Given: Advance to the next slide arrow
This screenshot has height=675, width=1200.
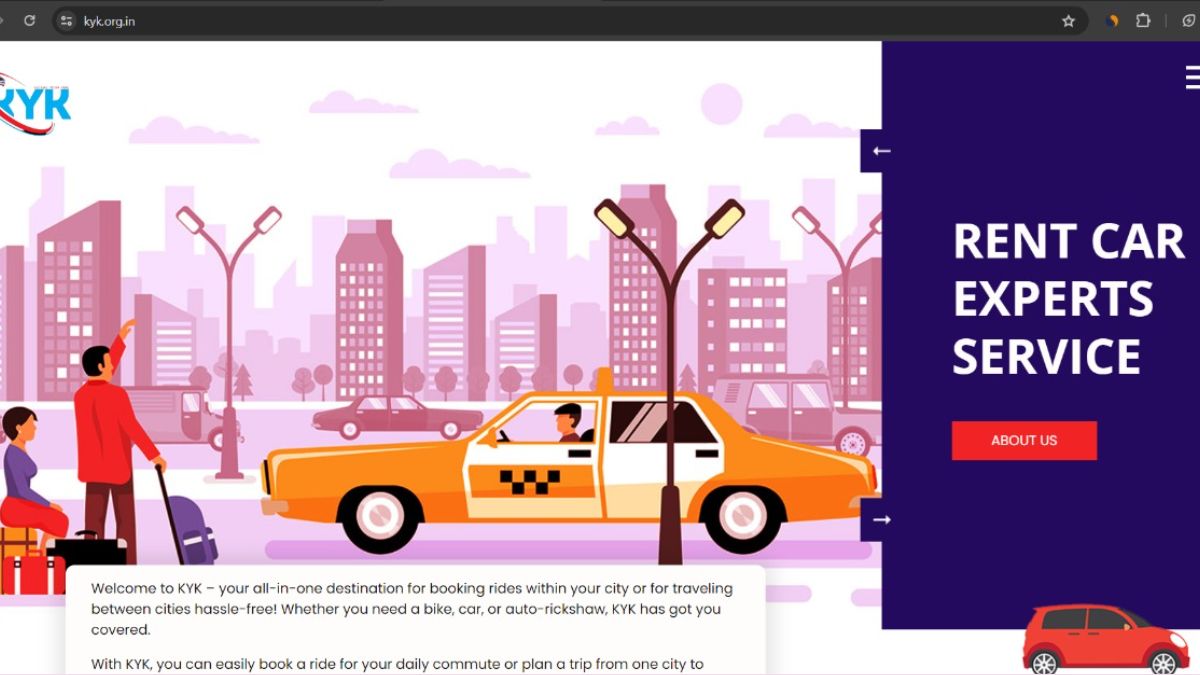Looking at the screenshot, I should click(880, 520).
